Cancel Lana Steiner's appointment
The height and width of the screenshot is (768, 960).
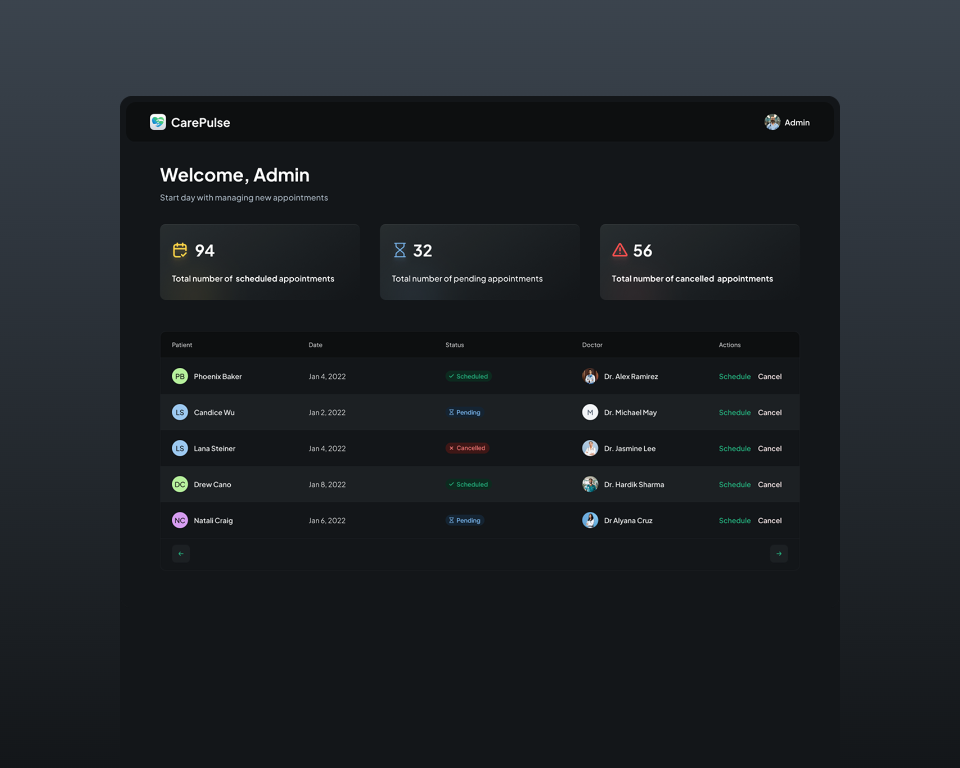pos(770,448)
